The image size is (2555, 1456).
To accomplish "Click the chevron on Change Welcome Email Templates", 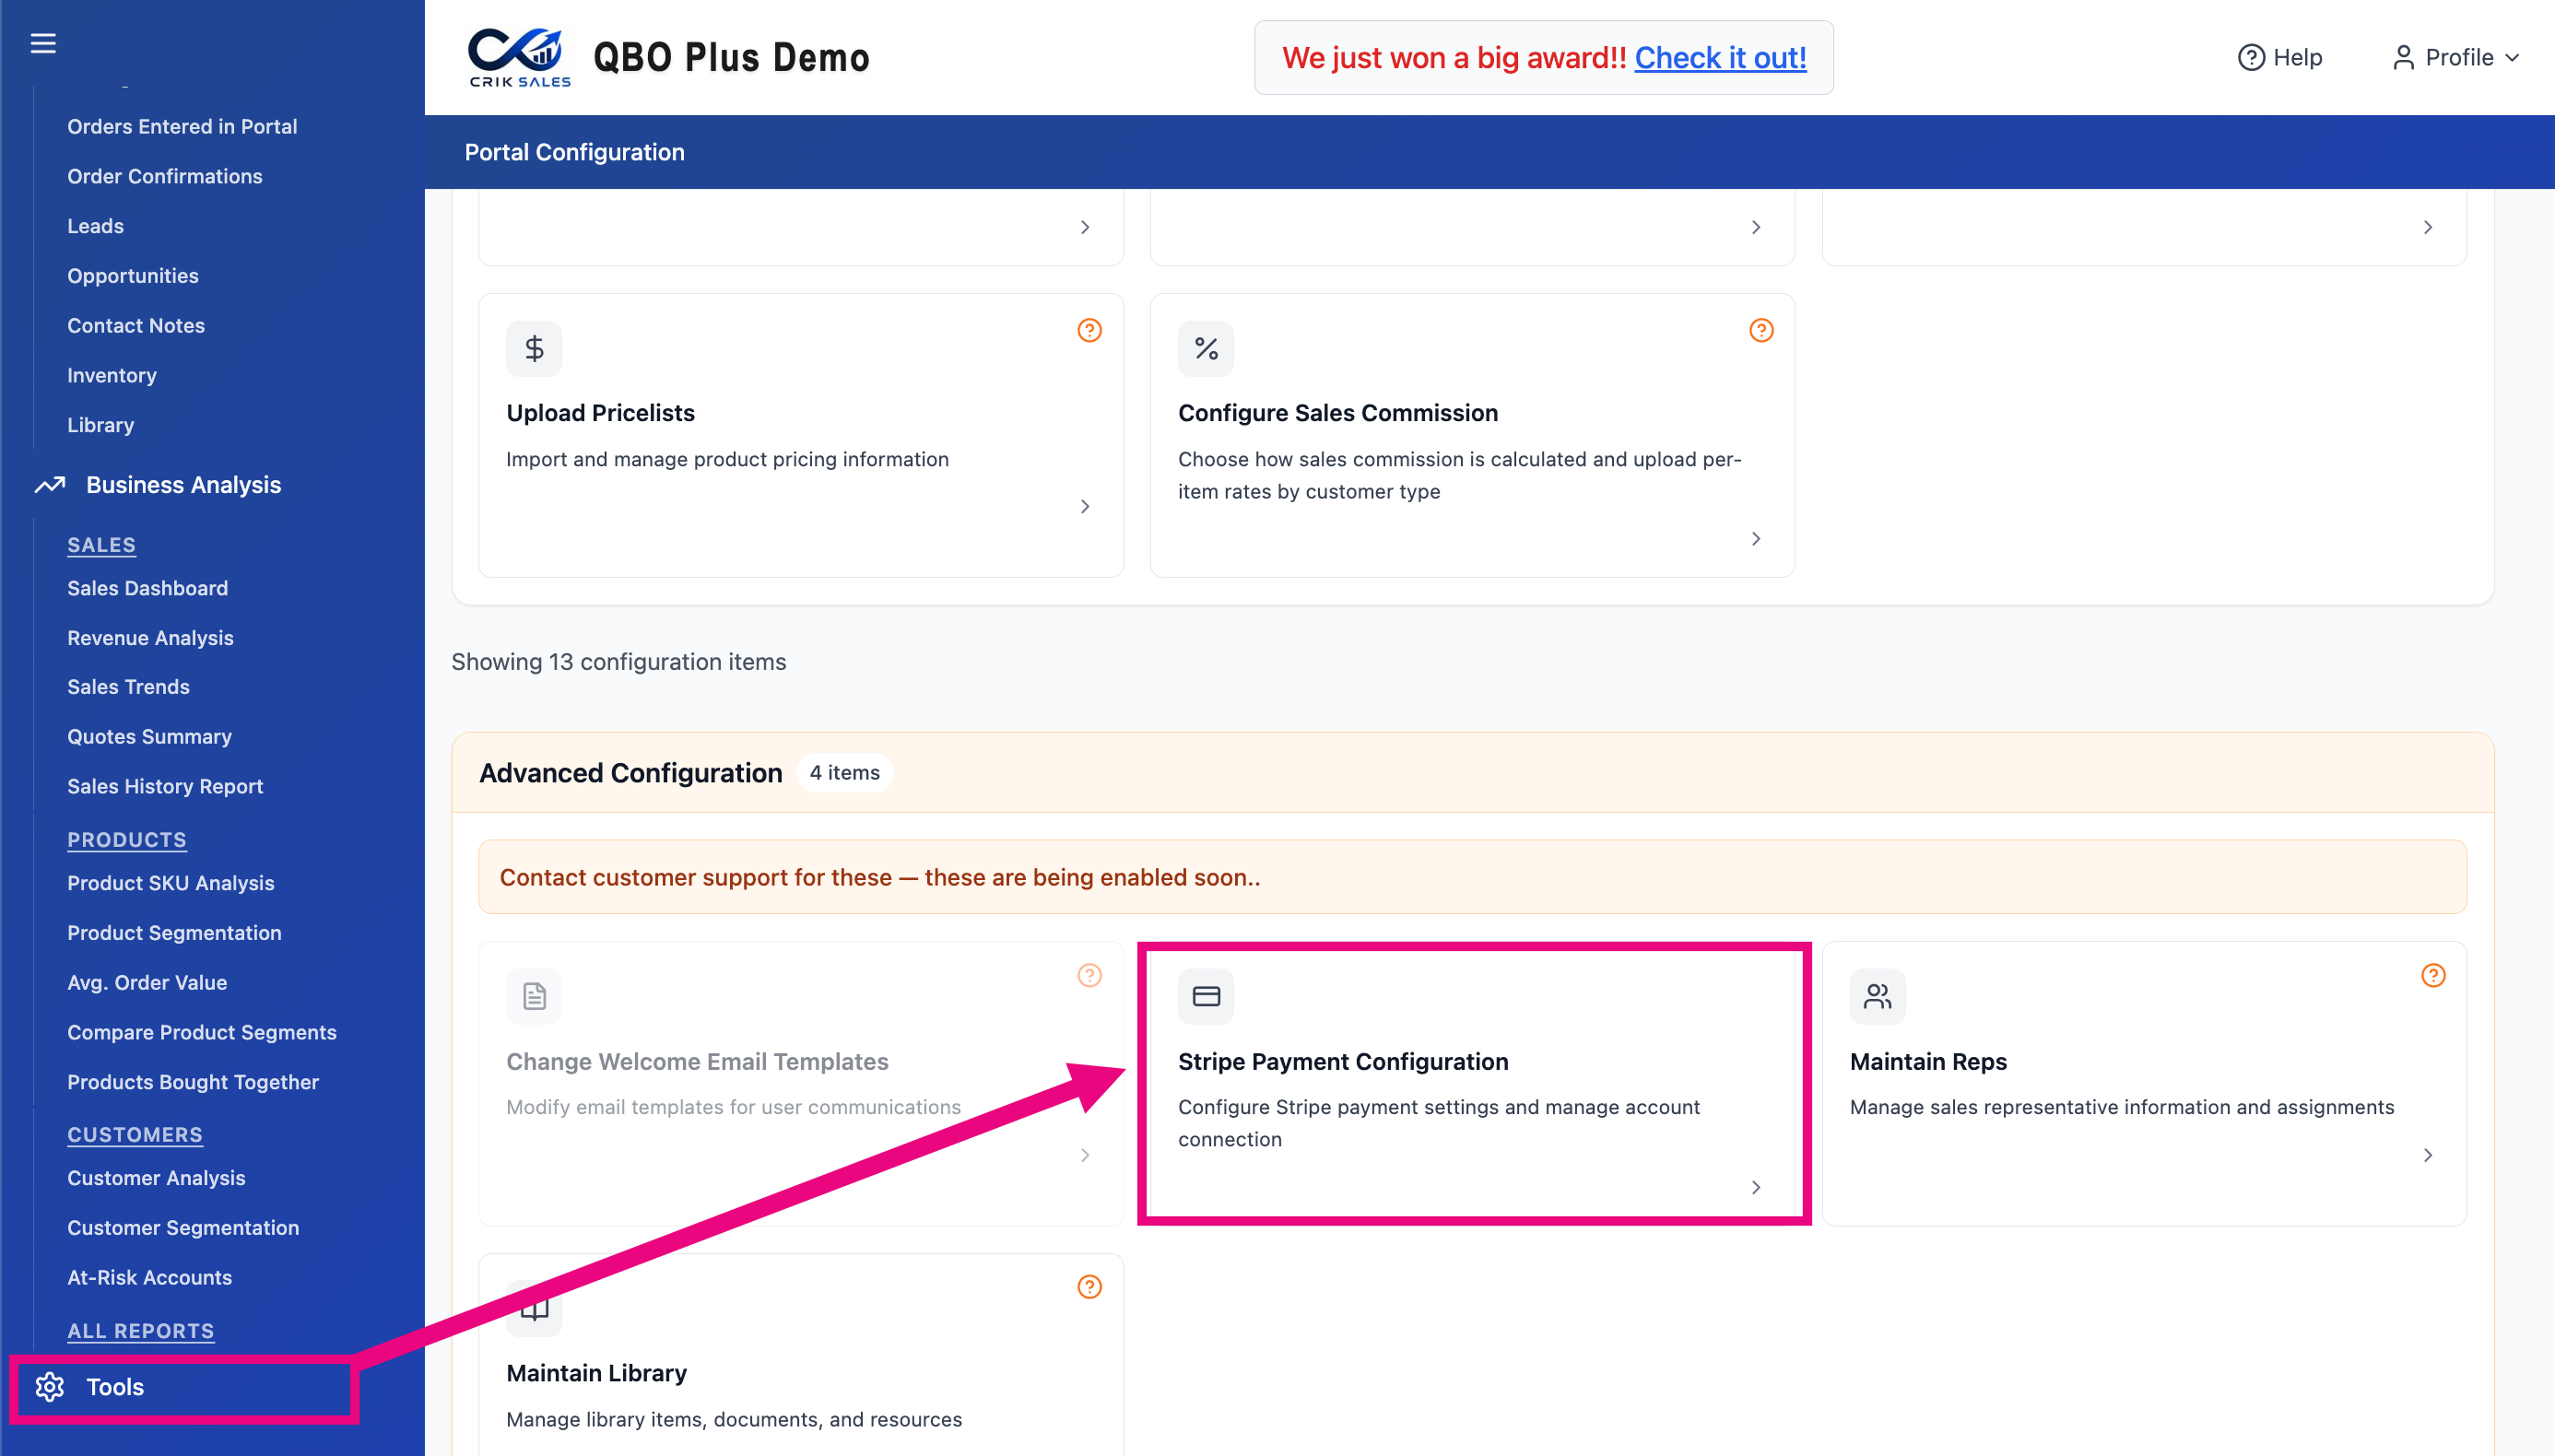I will point(1085,1155).
